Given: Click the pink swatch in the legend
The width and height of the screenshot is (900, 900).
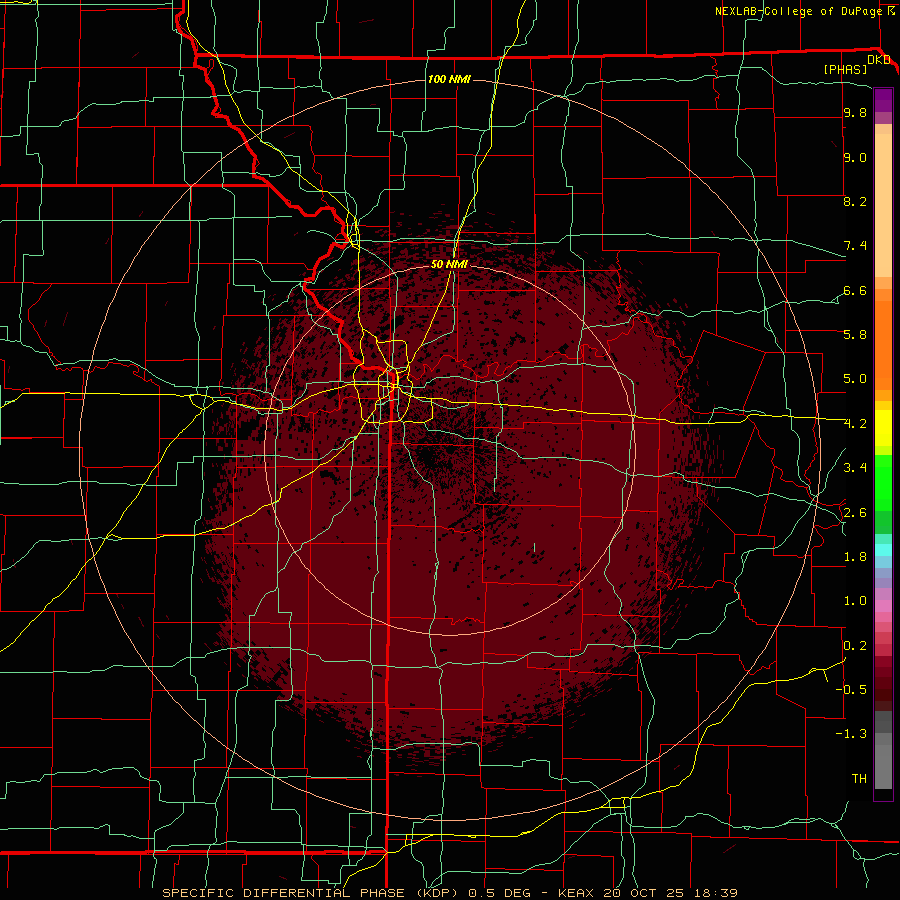Looking at the screenshot, I should [883, 606].
